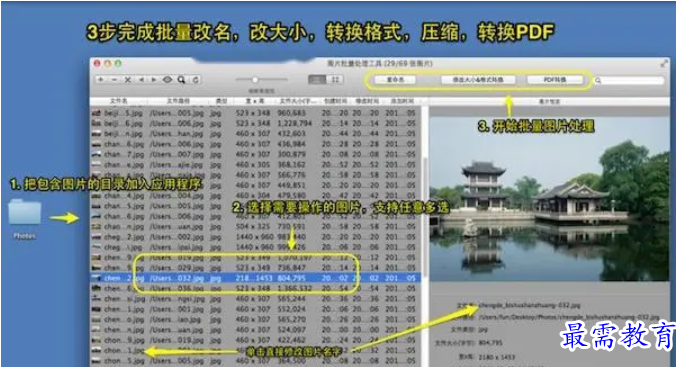Click the X clear-list toolbar icon
This screenshot has width=684, height=367.
coord(128,80)
